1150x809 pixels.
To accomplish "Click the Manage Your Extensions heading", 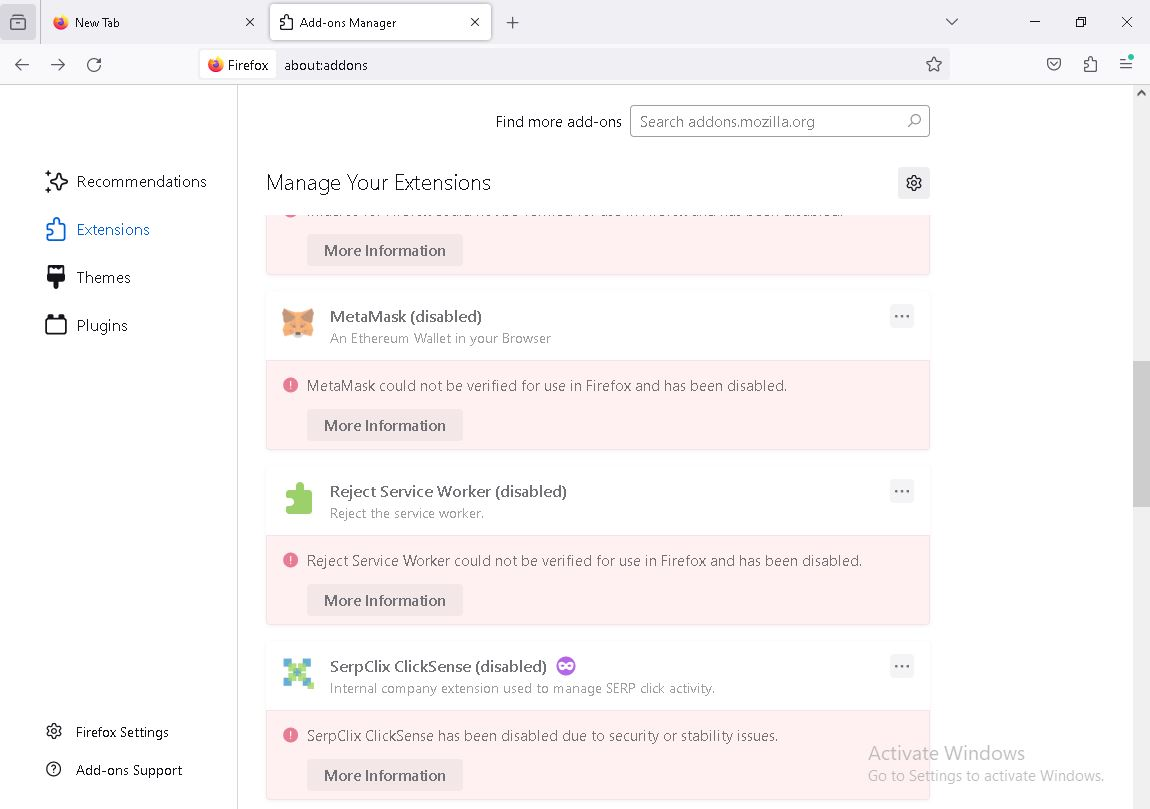I will coord(378,183).
